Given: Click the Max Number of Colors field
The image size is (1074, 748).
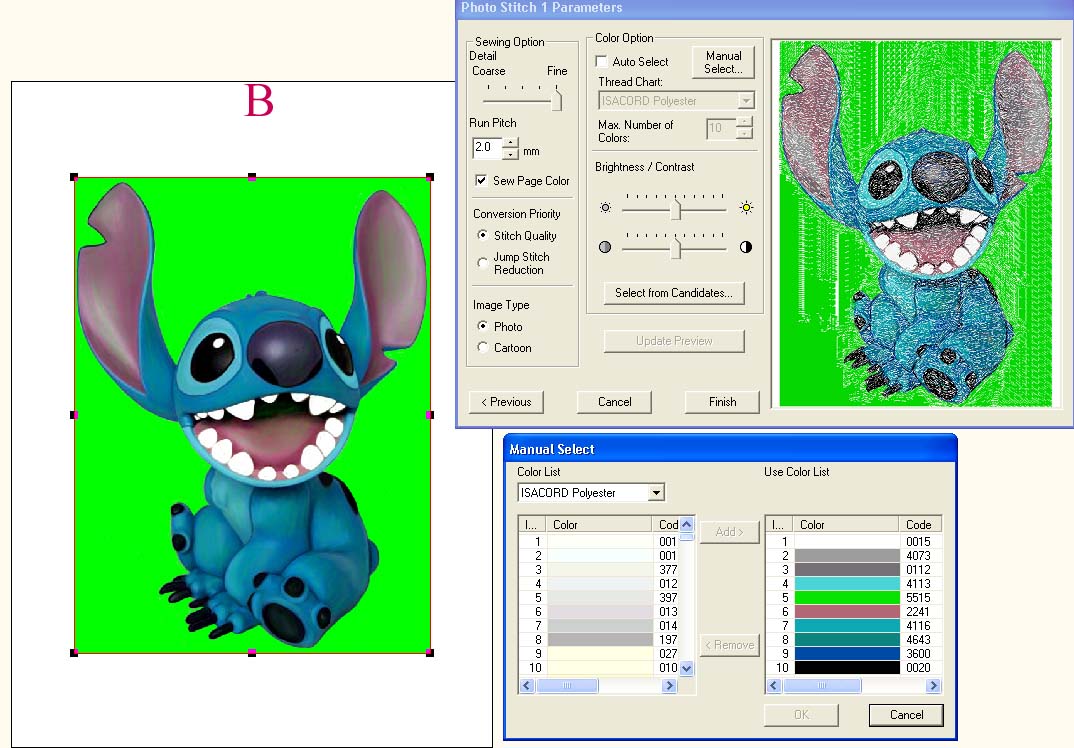Looking at the screenshot, I should pyautogui.click(x=722, y=128).
